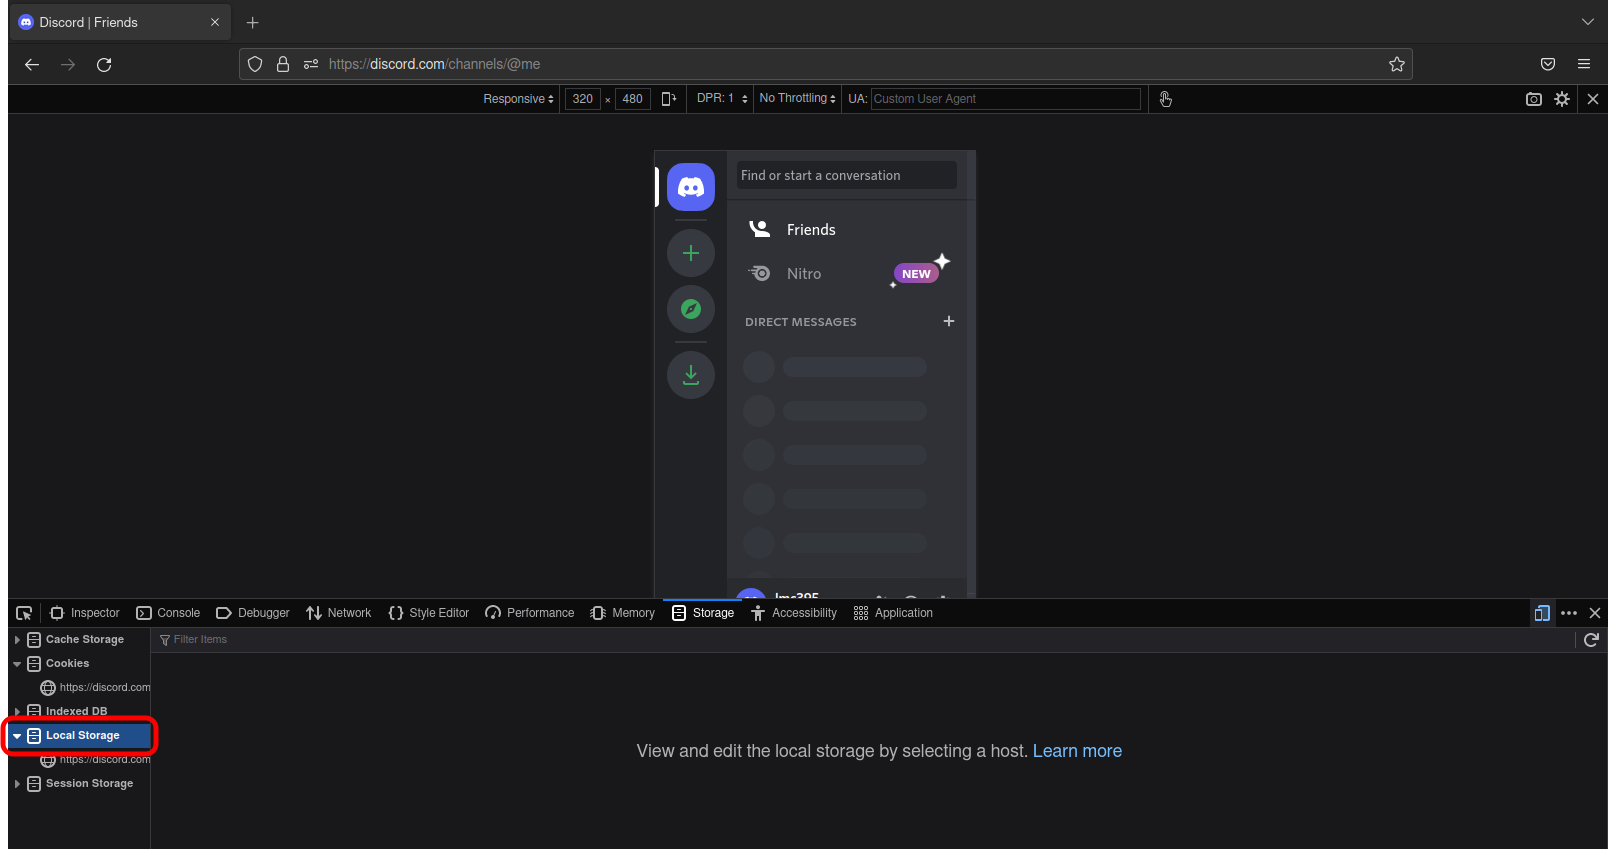Add a server with the plus icon
Image resolution: width=1608 pixels, height=849 pixels.
pos(691,253)
